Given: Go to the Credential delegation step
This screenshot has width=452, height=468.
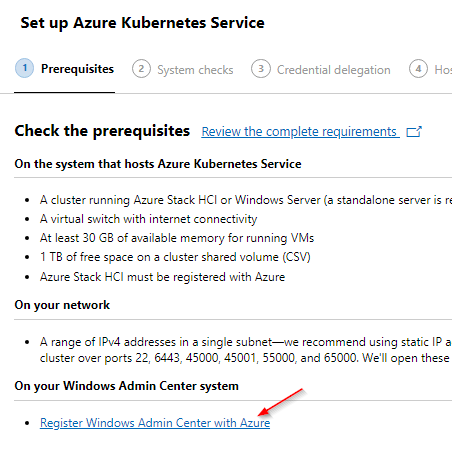Looking at the screenshot, I should pos(334,70).
